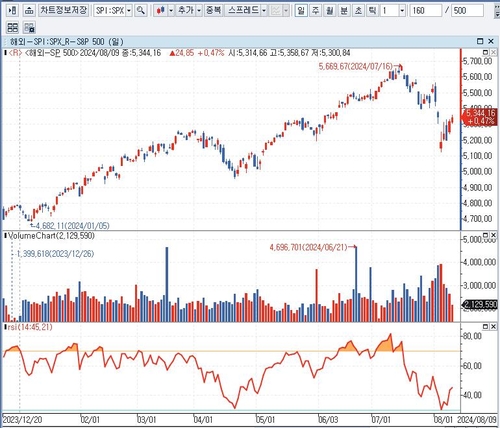Click the symbol search magnifier icon
Image resolution: width=500 pixels, height=428 pixels.
141,11
